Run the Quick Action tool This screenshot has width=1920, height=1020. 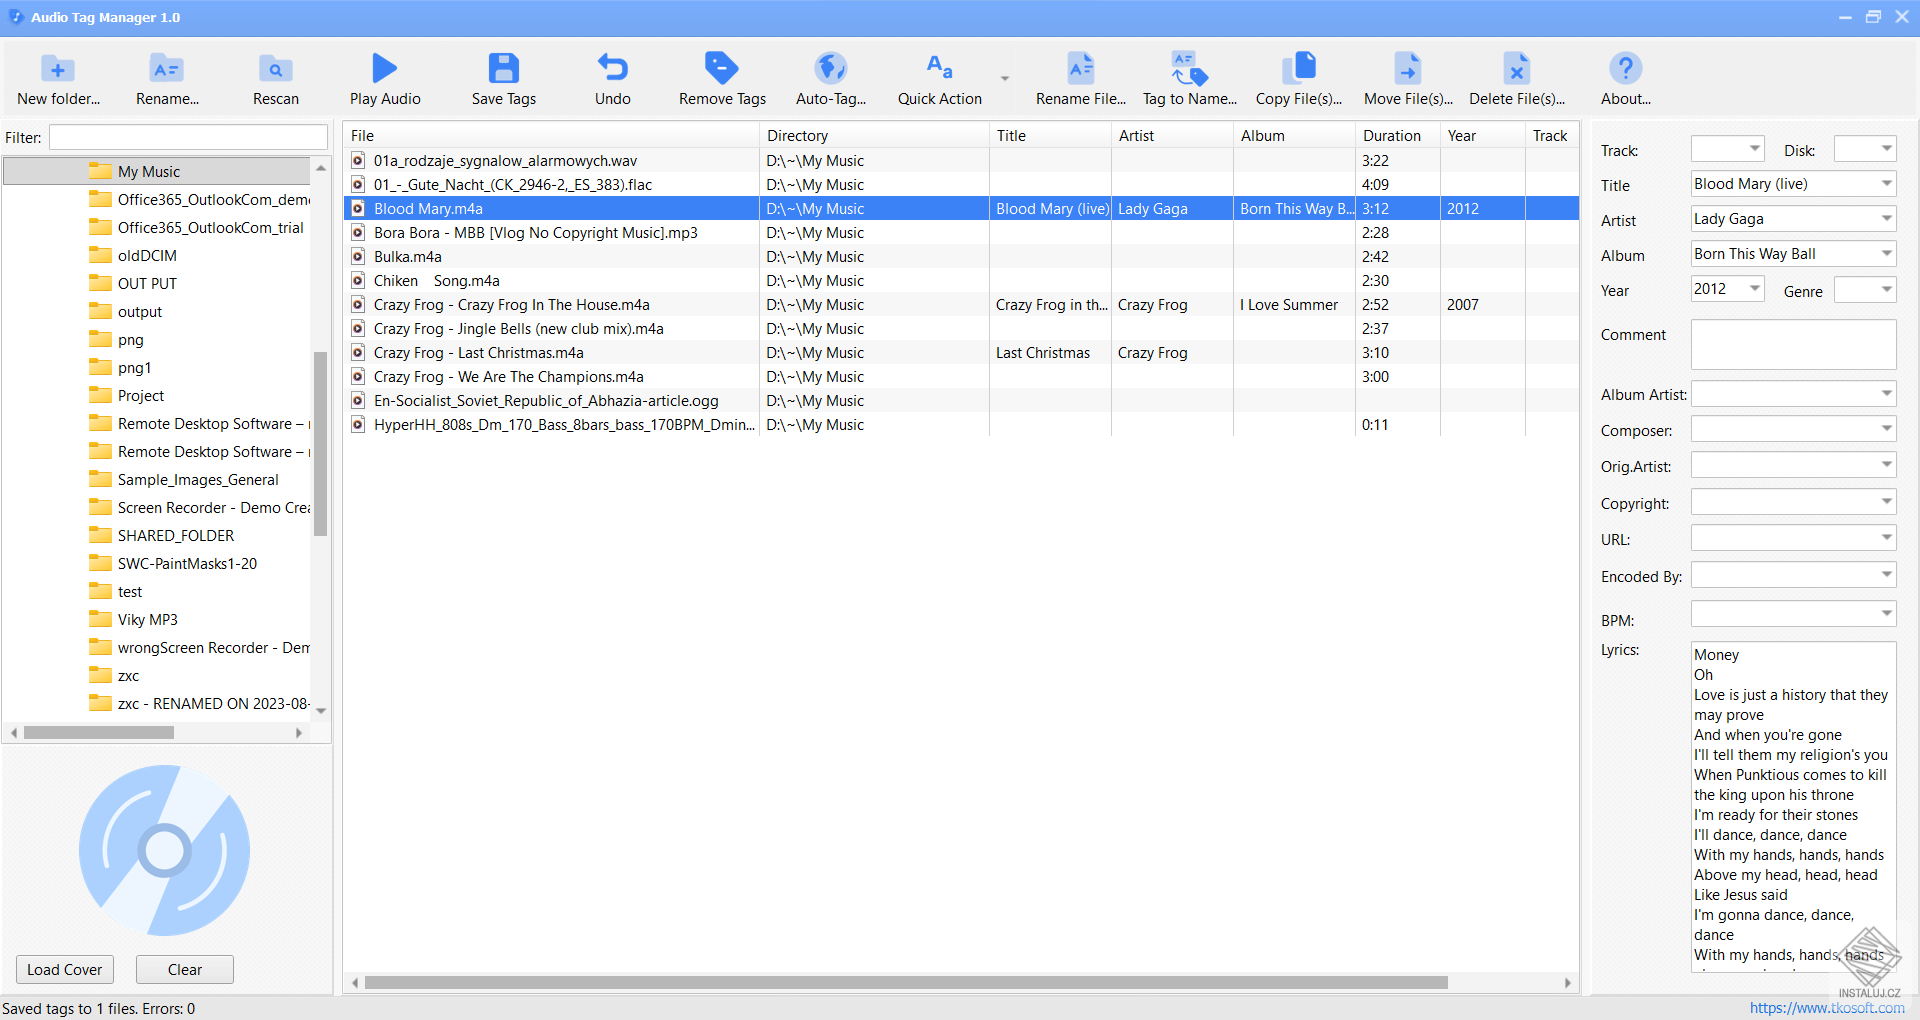(x=940, y=78)
